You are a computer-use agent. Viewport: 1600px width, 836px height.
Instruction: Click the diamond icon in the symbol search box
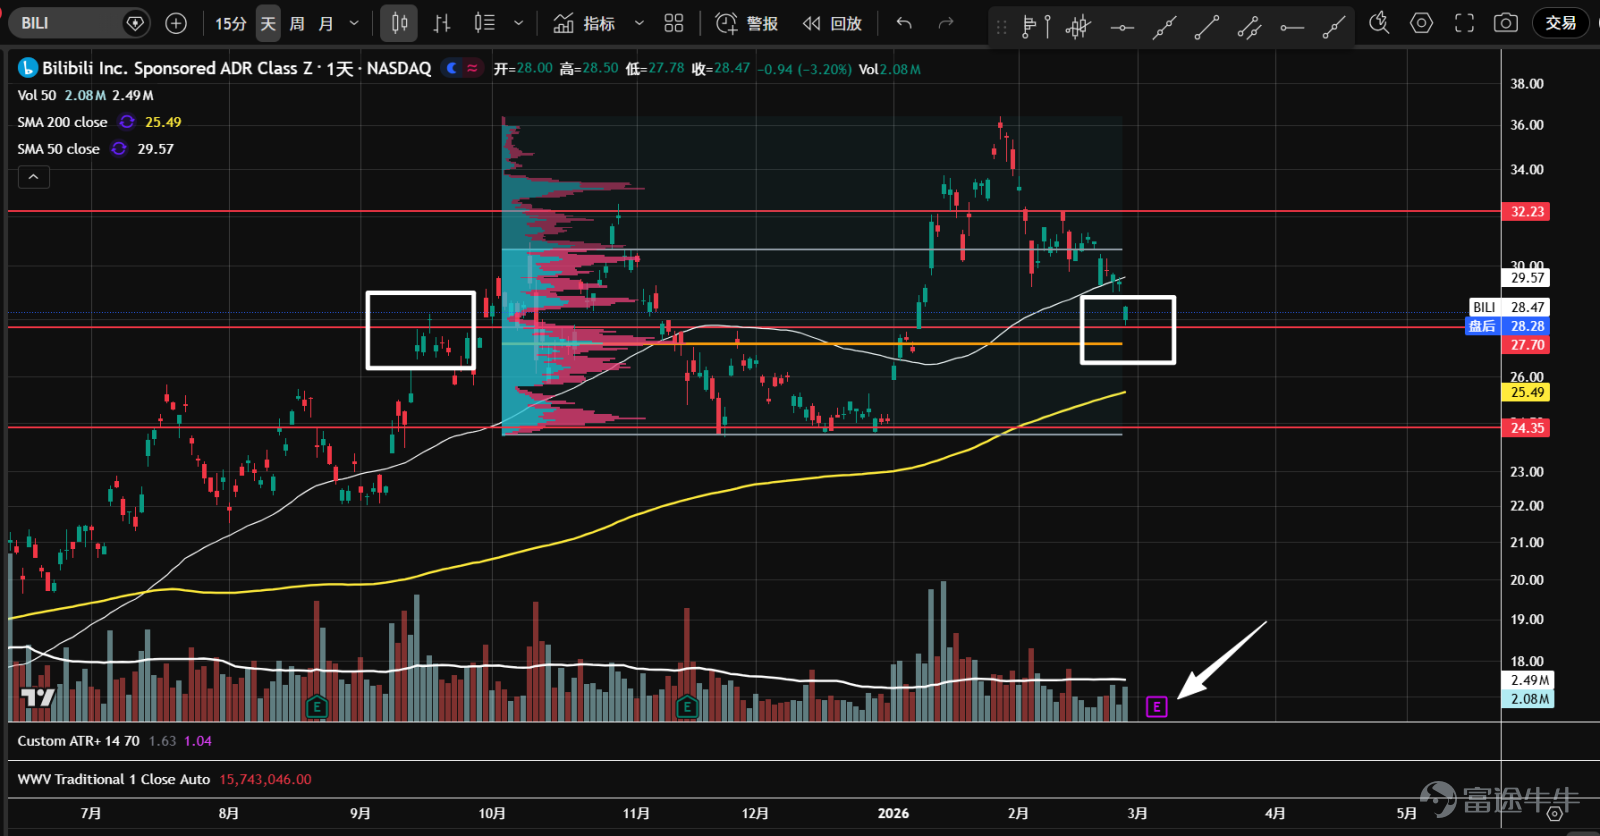pyautogui.click(x=135, y=23)
